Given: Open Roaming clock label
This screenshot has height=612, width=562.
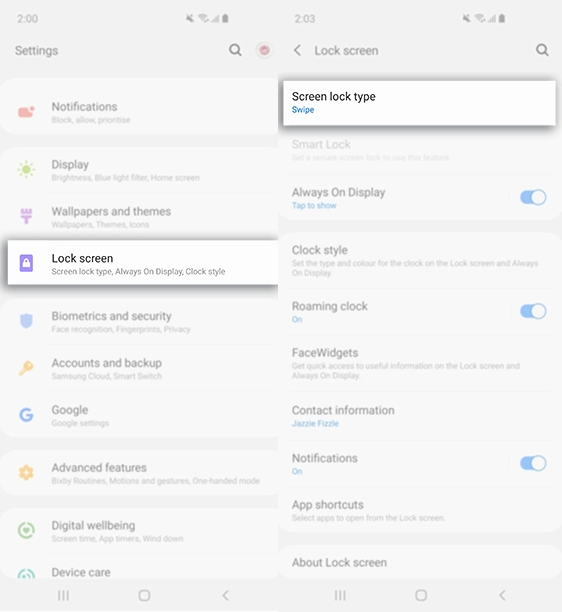Looking at the screenshot, I should click(x=330, y=306).
